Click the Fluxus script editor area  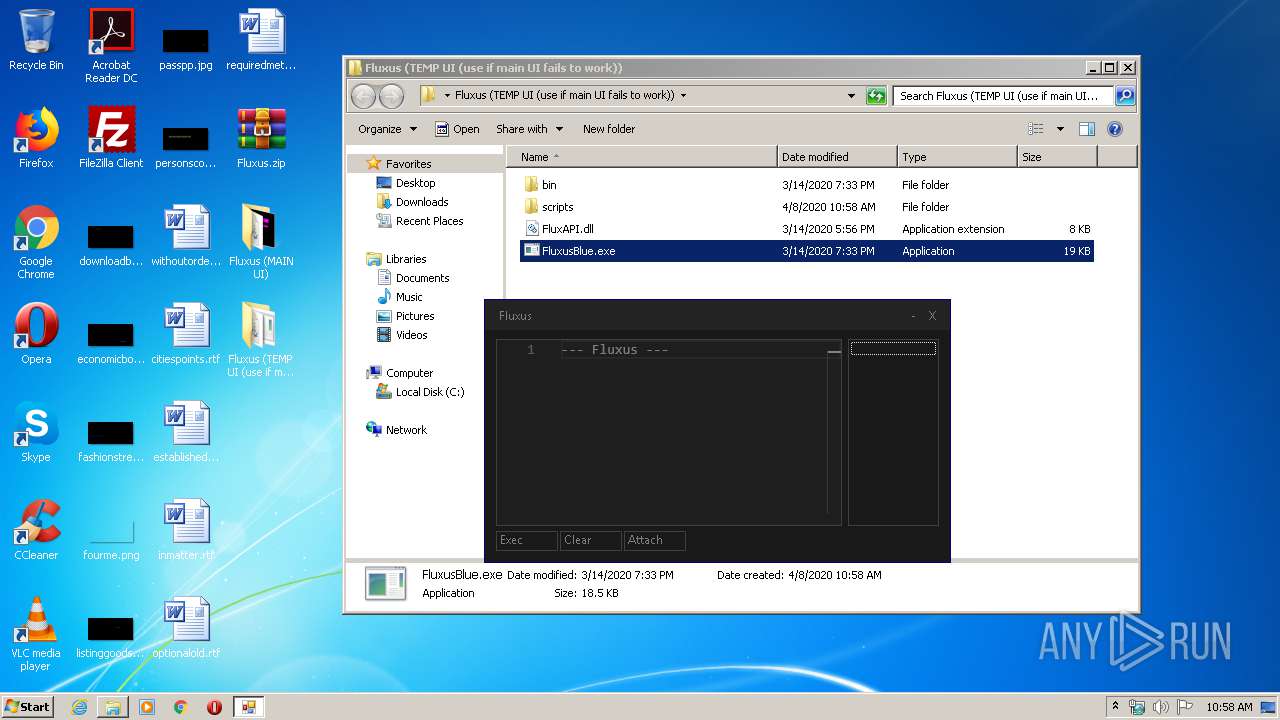(669, 432)
